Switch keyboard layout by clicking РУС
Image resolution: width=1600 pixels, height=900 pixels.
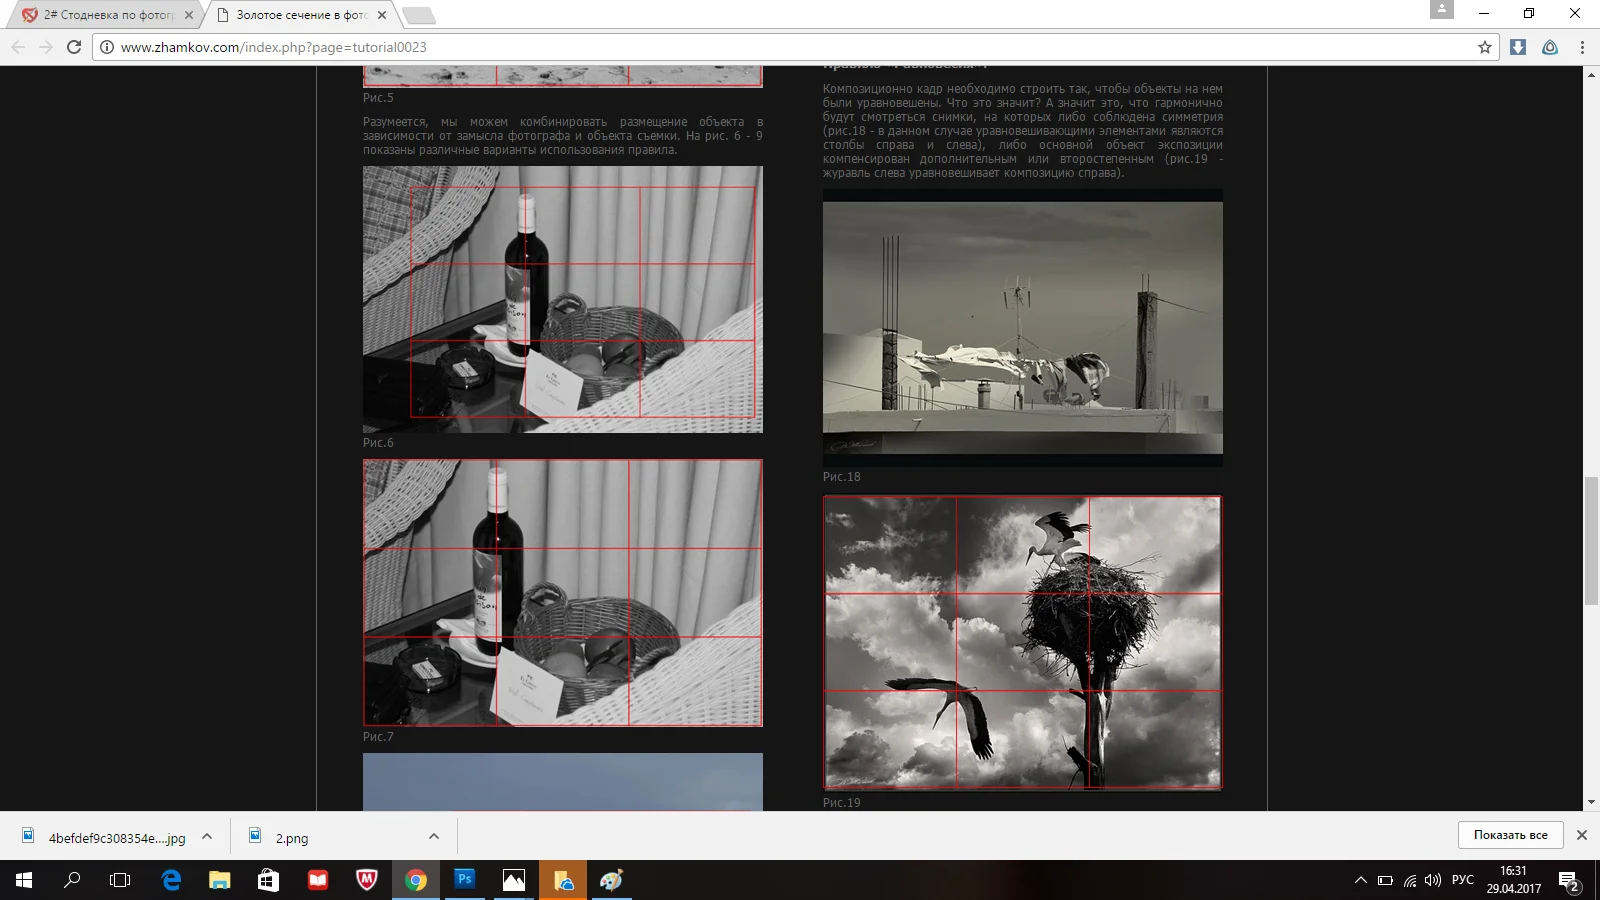1462,881
